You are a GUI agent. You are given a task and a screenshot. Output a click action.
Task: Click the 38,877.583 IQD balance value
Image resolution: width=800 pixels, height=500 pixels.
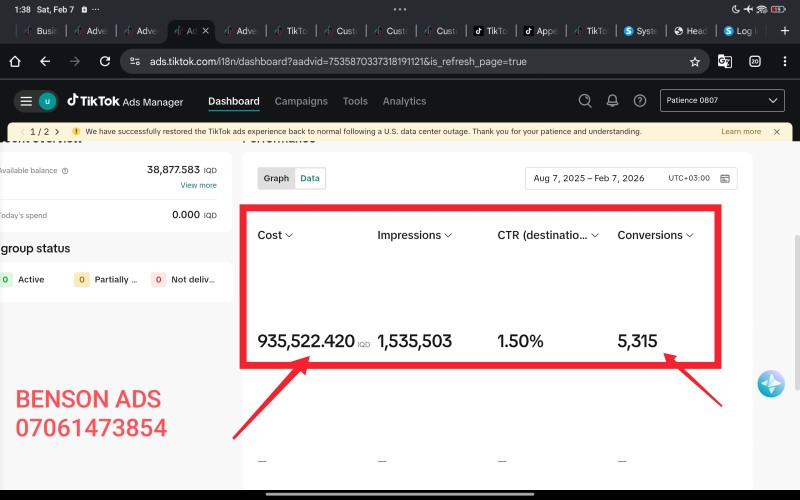182,170
